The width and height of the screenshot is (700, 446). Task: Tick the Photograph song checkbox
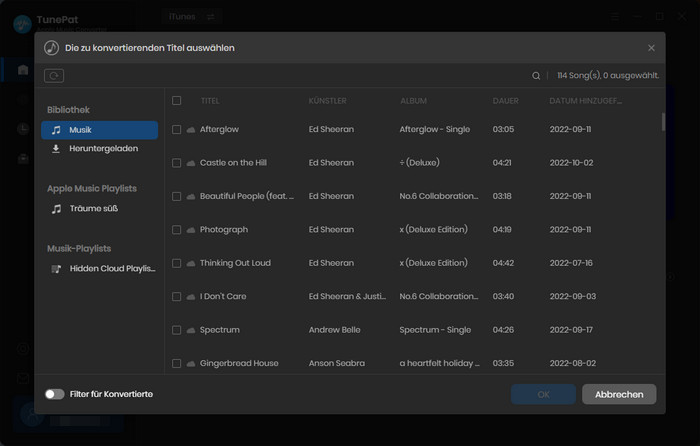(176, 230)
